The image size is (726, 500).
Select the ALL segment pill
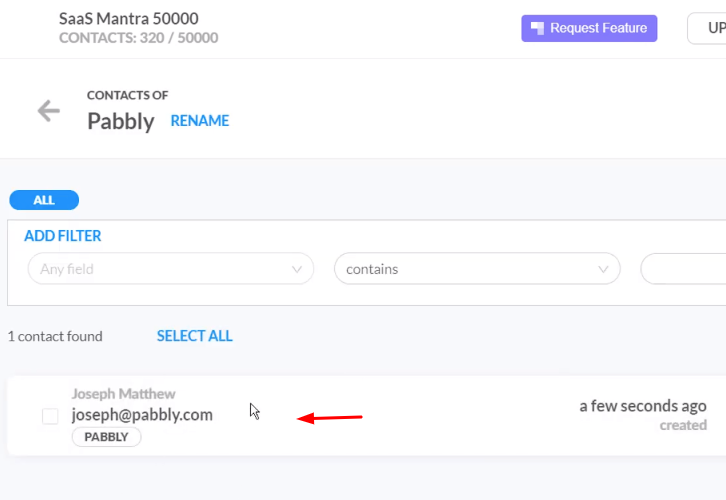point(44,200)
